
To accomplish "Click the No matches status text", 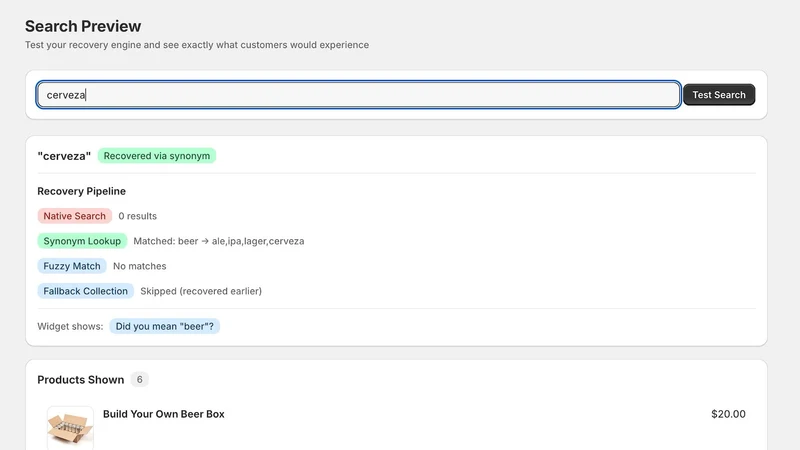I will tap(140, 266).
